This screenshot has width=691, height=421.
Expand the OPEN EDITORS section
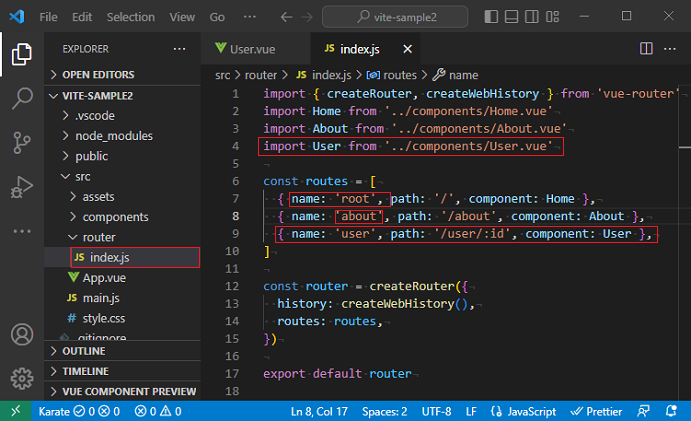click(x=123, y=75)
